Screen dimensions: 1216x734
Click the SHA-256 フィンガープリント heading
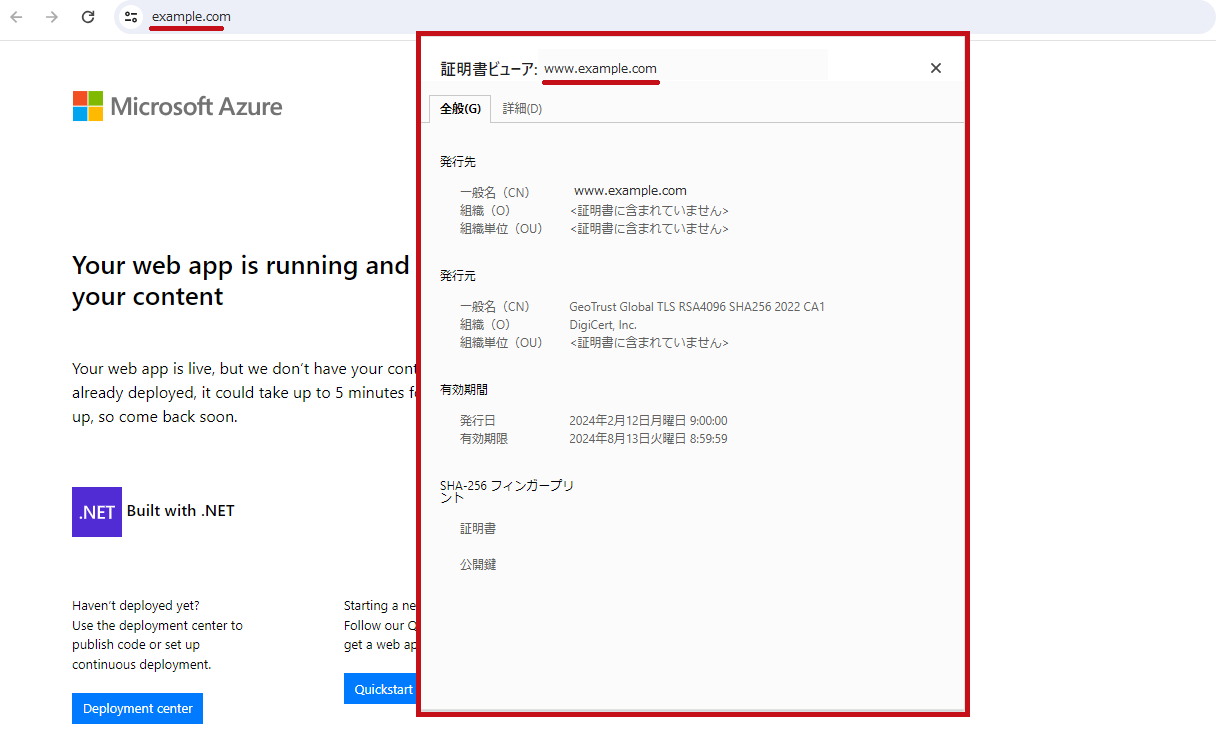click(x=507, y=491)
